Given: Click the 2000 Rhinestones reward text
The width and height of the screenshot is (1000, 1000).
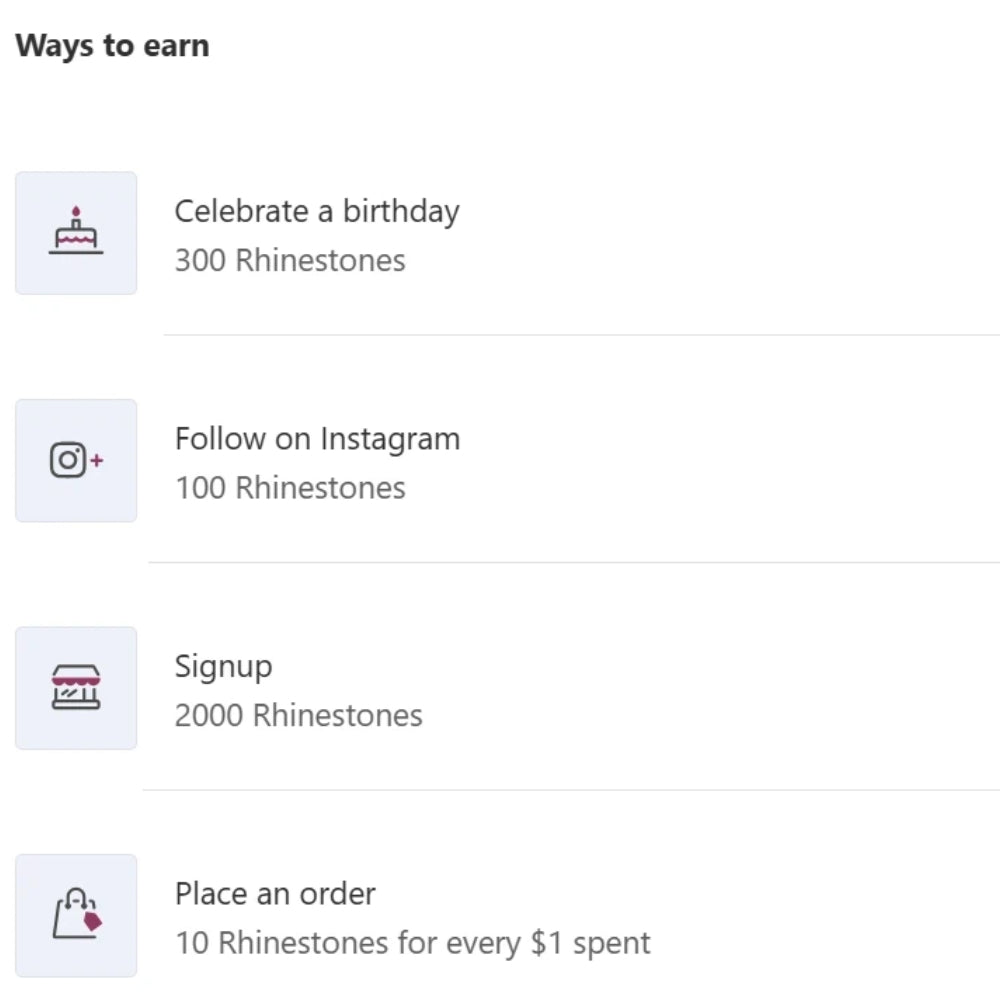Looking at the screenshot, I should [x=298, y=716].
